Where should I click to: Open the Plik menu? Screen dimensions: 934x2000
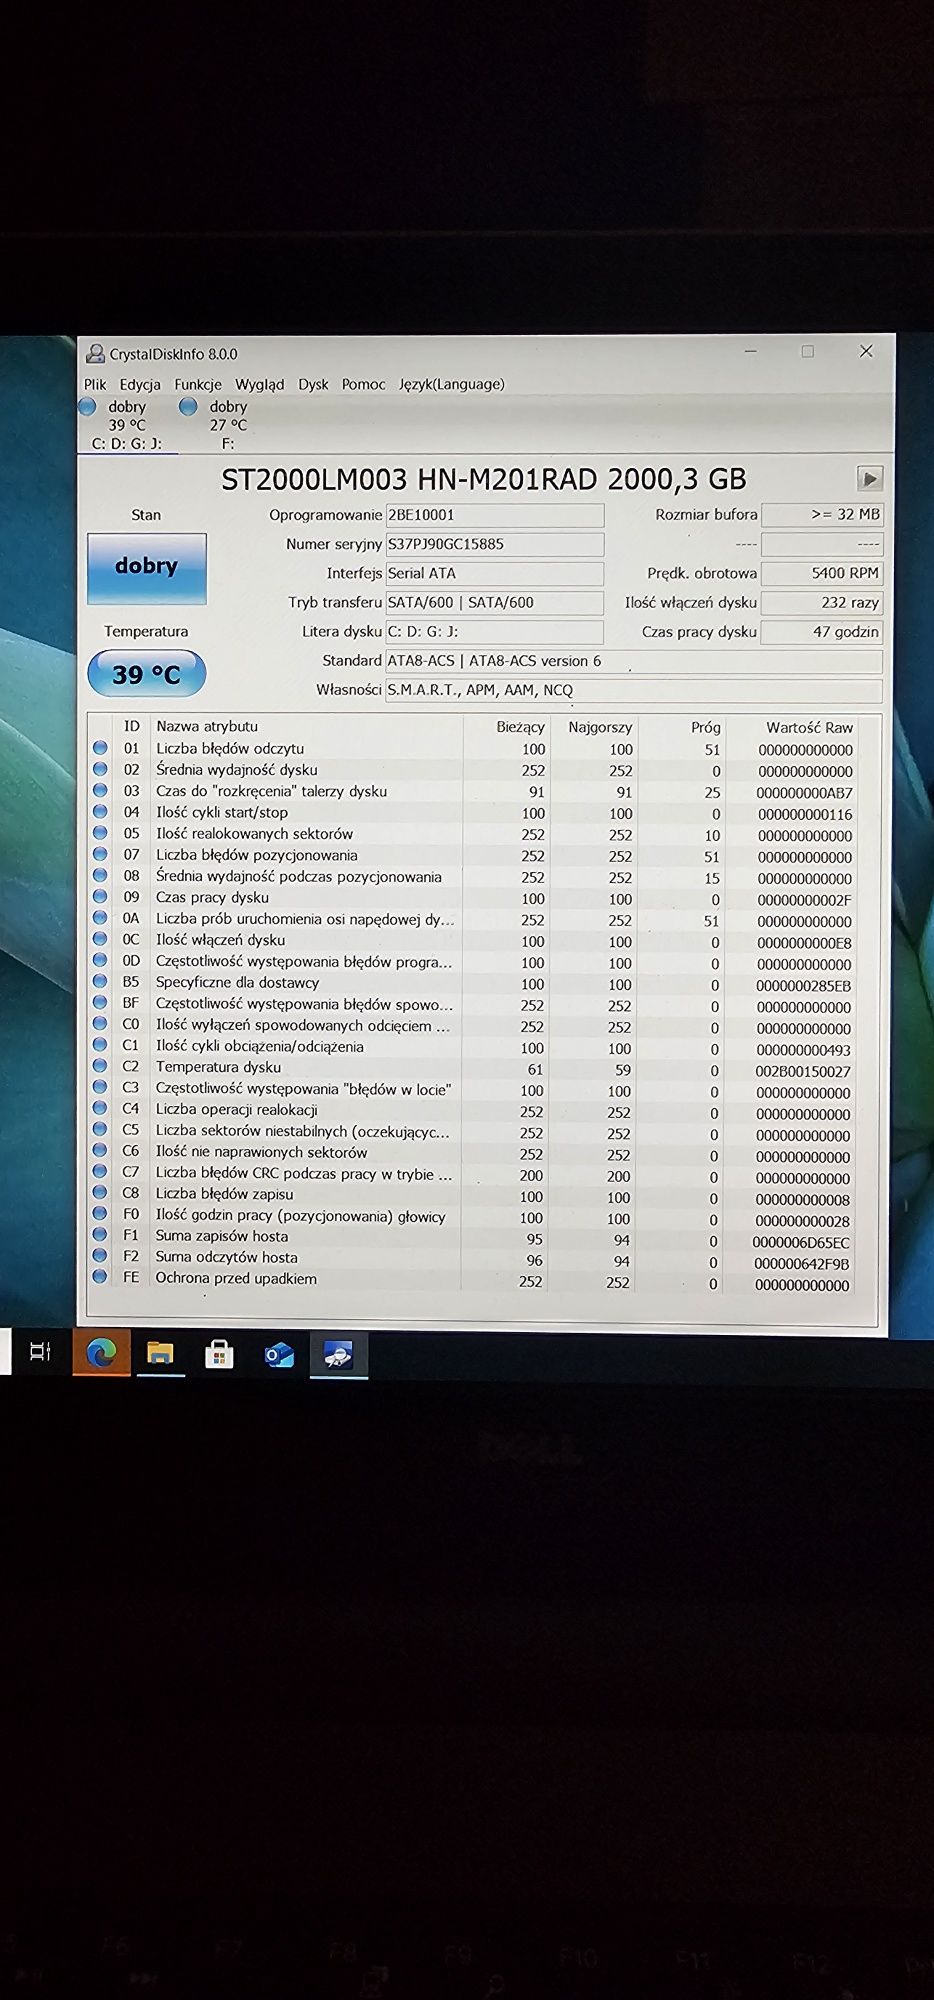(x=95, y=384)
